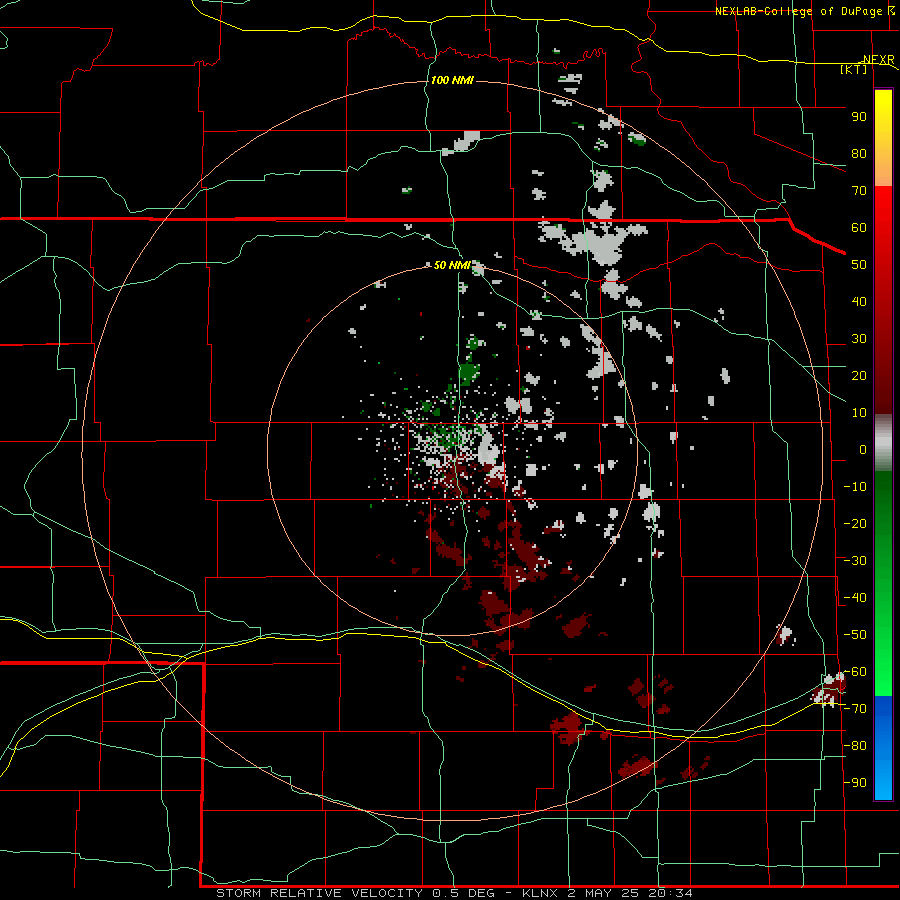Image resolution: width=900 pixels, height=900 pixels.
Task: Click the -70 knot scale label
Action: pyautogui.click(x=855, y=709)
